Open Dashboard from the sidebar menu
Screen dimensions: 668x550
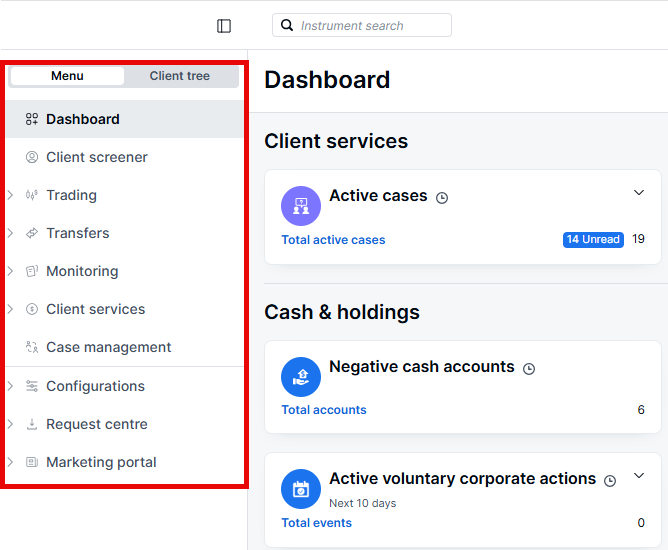83,119
